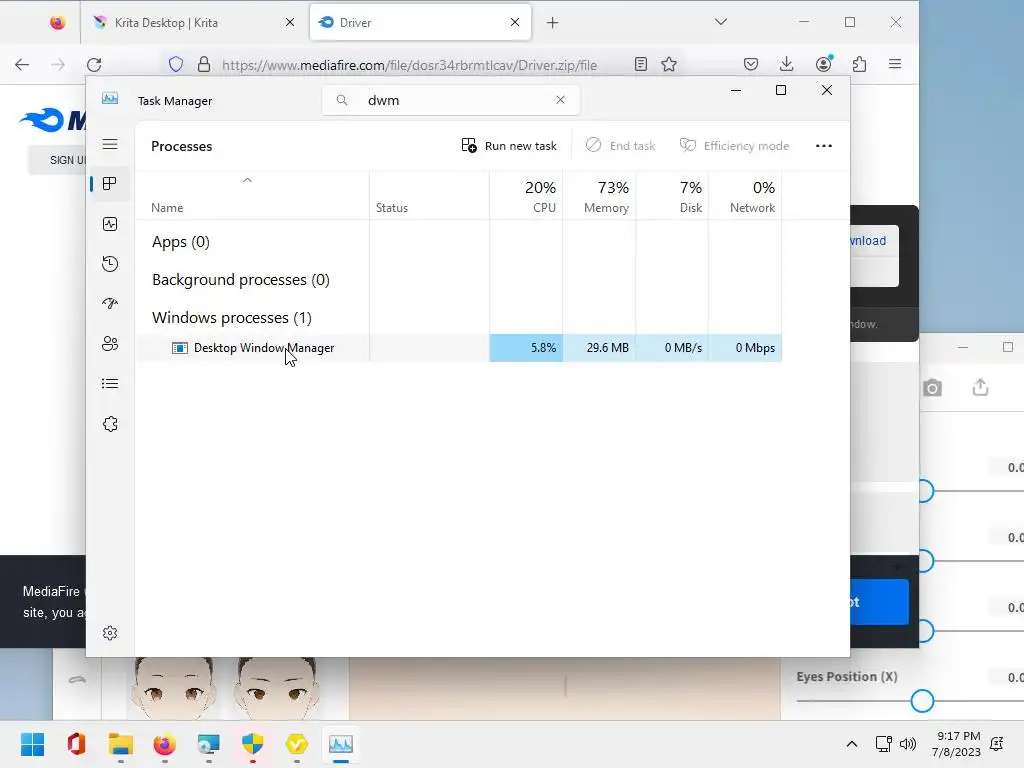Sort by CPU column header
Image resolution: width=1024 pixels, height=768 pixels.
(x=526, y=197)
